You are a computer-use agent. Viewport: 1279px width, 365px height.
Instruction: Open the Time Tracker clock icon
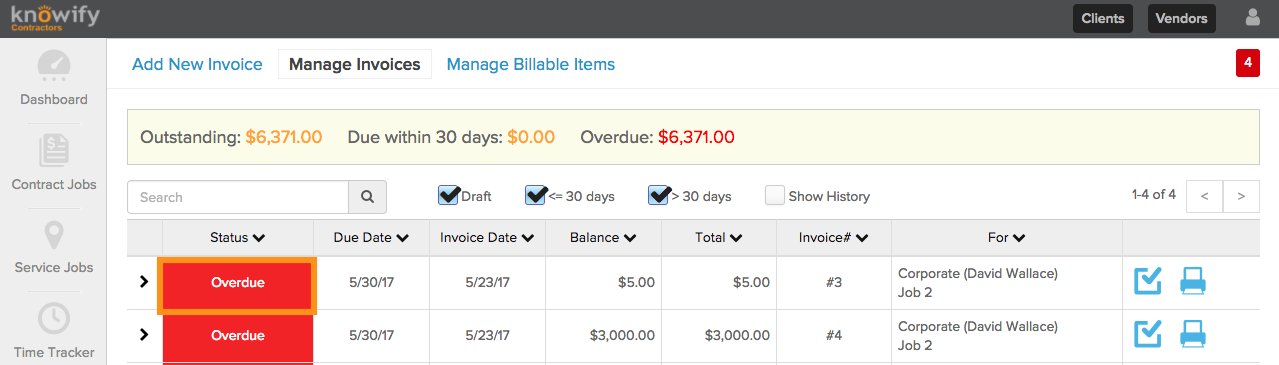pyautogui.click(x=54, y=320)
